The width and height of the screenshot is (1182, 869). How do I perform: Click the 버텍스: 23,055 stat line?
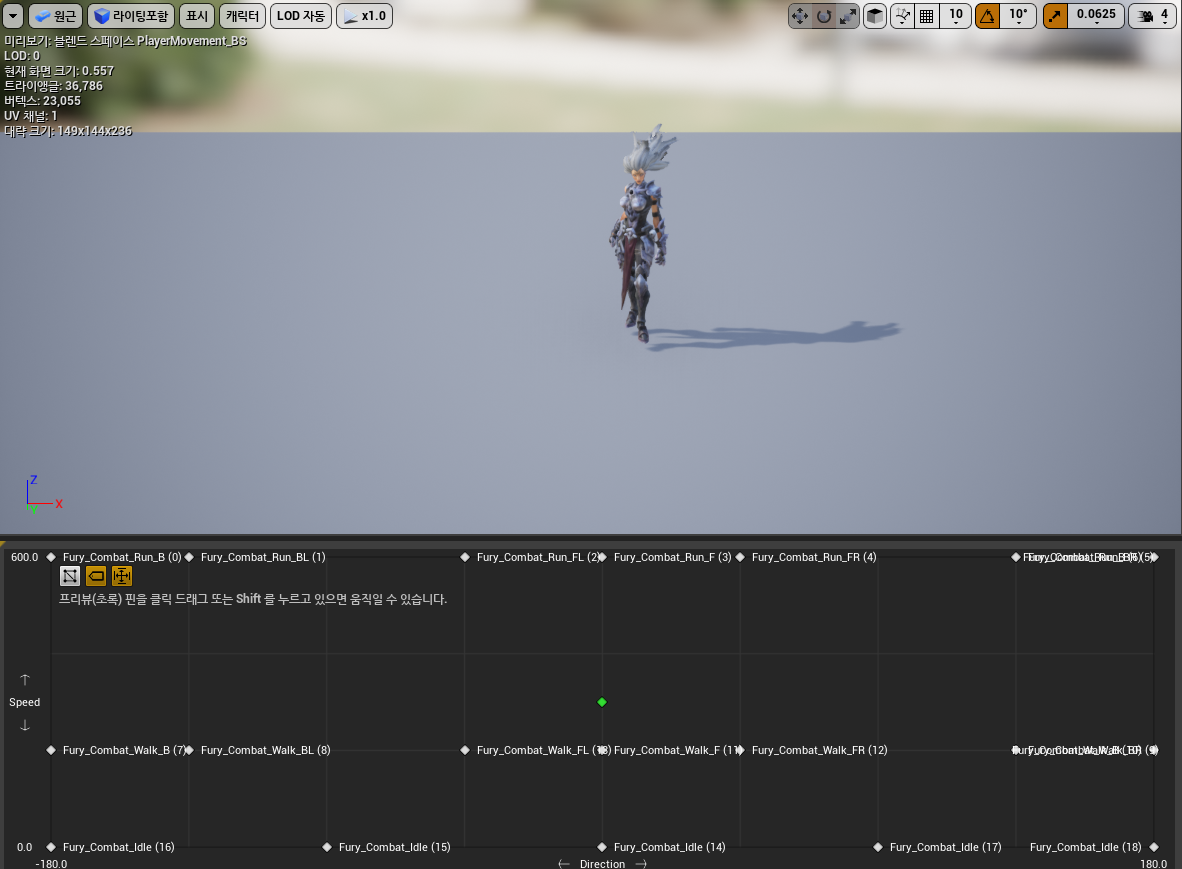point(42,101)
